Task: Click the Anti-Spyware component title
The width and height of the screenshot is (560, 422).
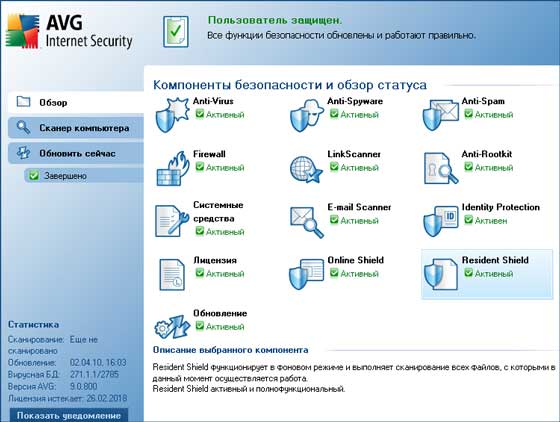Action: point(355,101)
